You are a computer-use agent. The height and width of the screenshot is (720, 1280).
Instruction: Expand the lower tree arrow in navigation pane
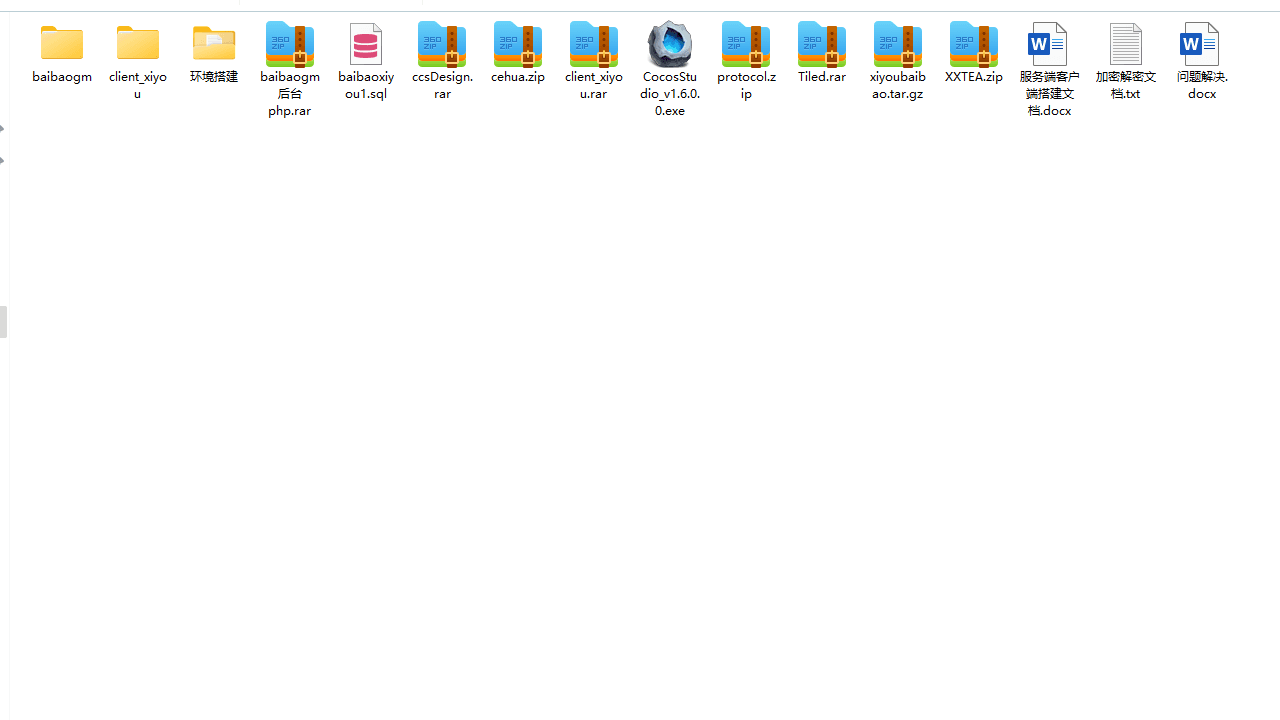[x=2, y=160]
